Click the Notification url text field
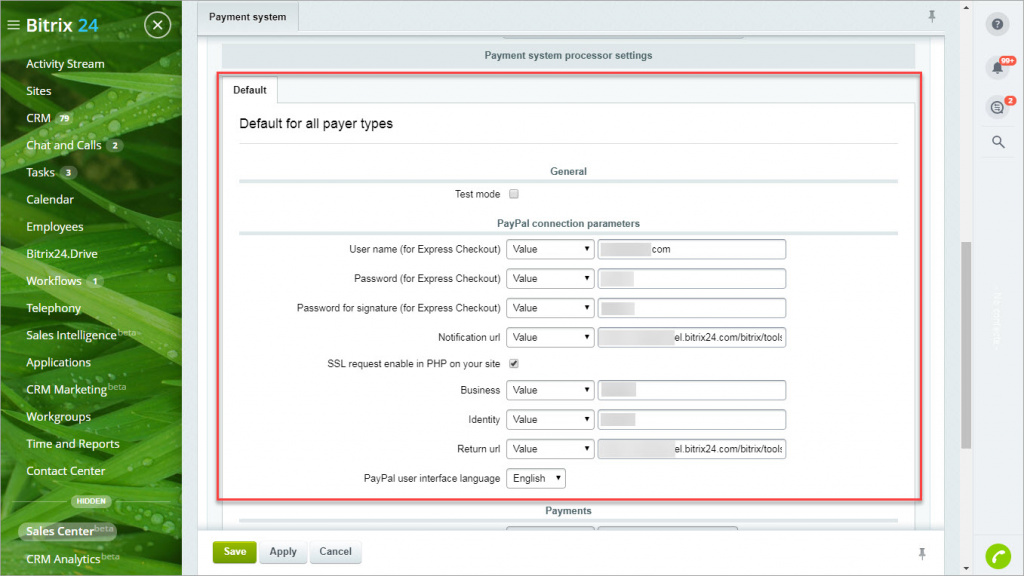 tap(692, 338)
